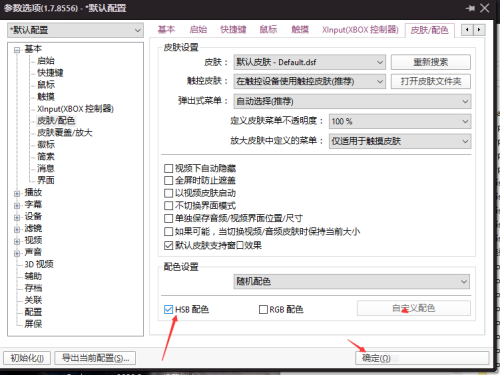This screenshot has height=375, width=500.
Task: Click the 自定义配色 button
Action: click(414, 308)
